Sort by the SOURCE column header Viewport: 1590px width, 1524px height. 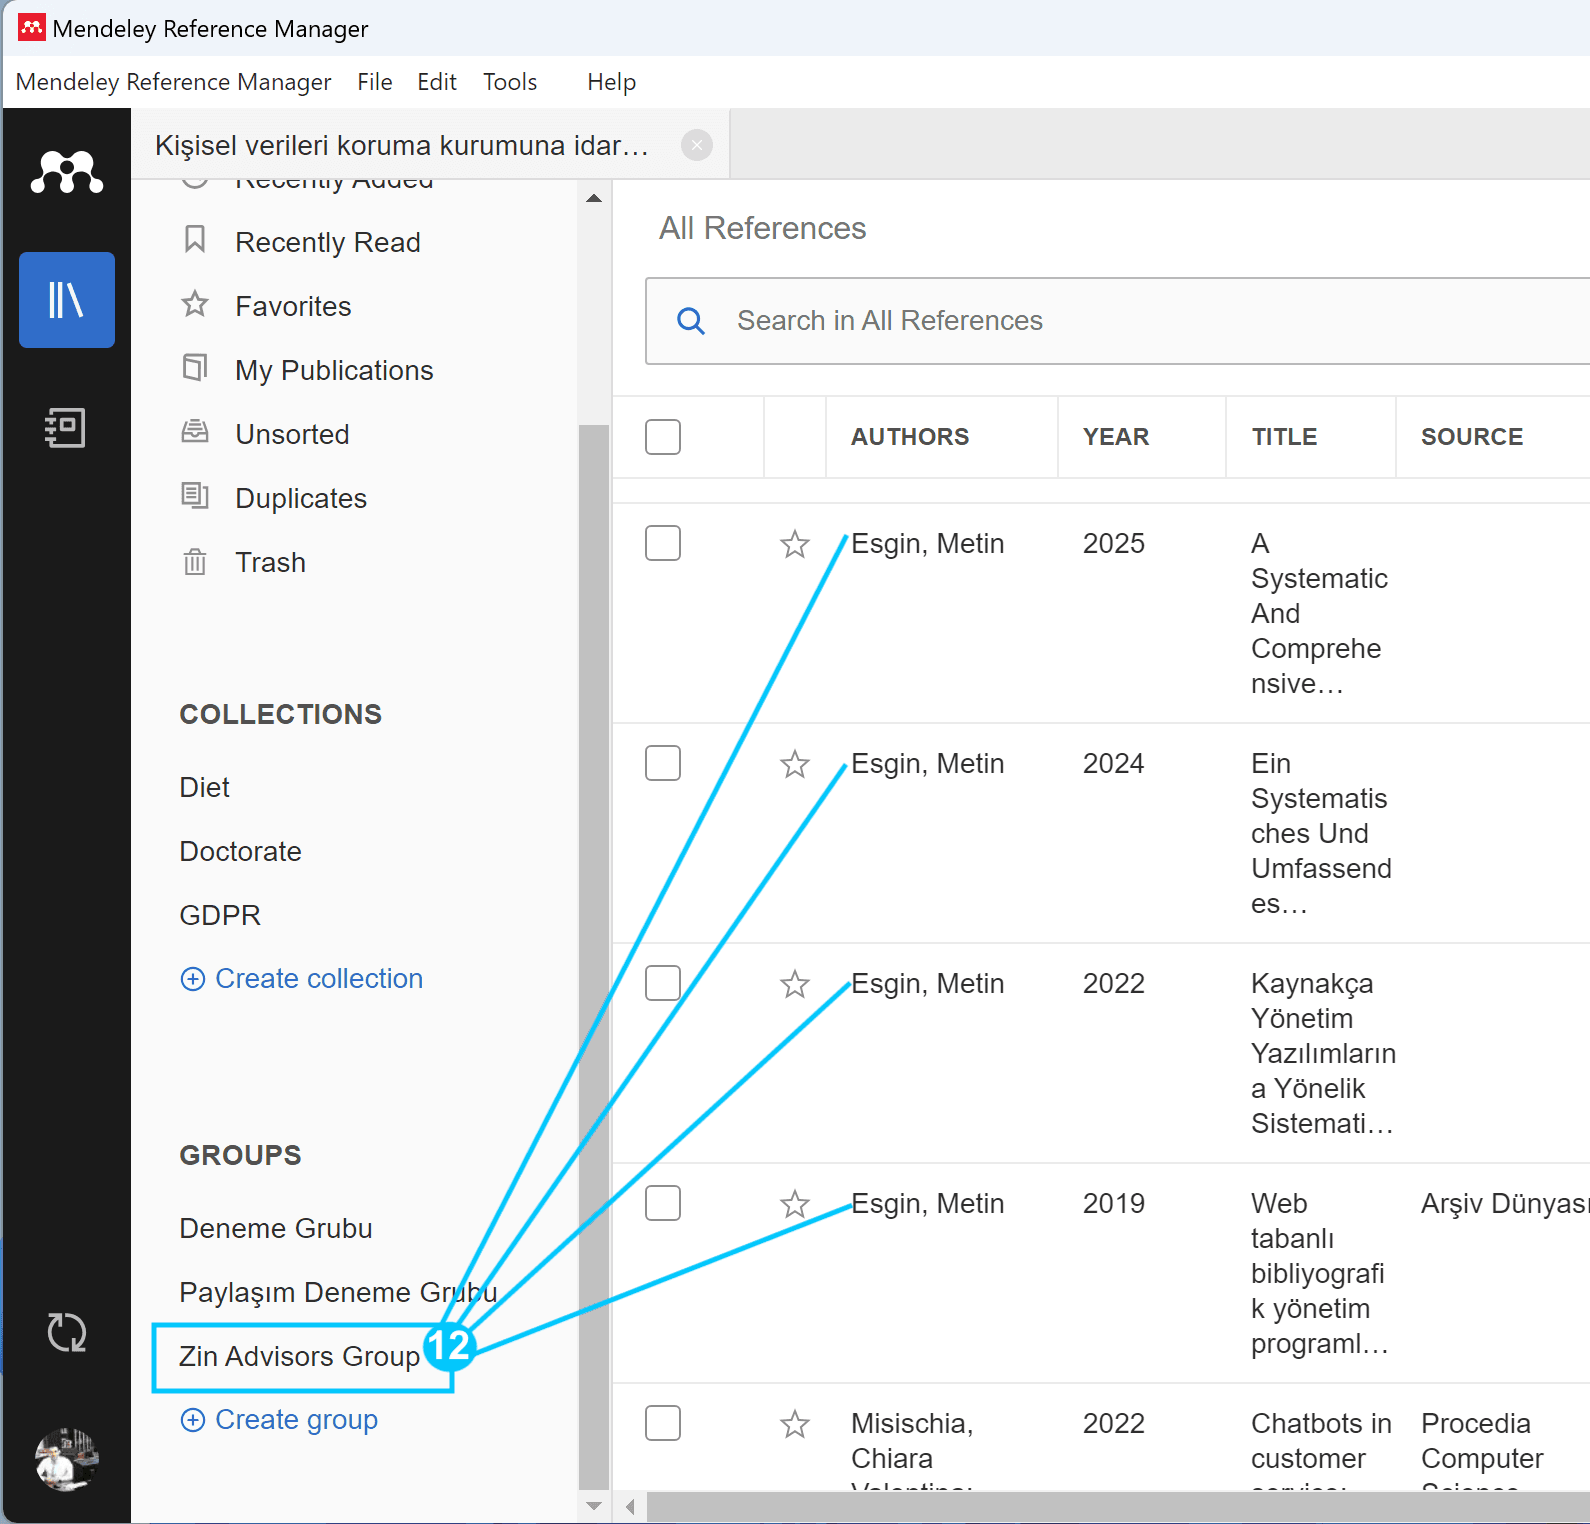click(1472, 437)
